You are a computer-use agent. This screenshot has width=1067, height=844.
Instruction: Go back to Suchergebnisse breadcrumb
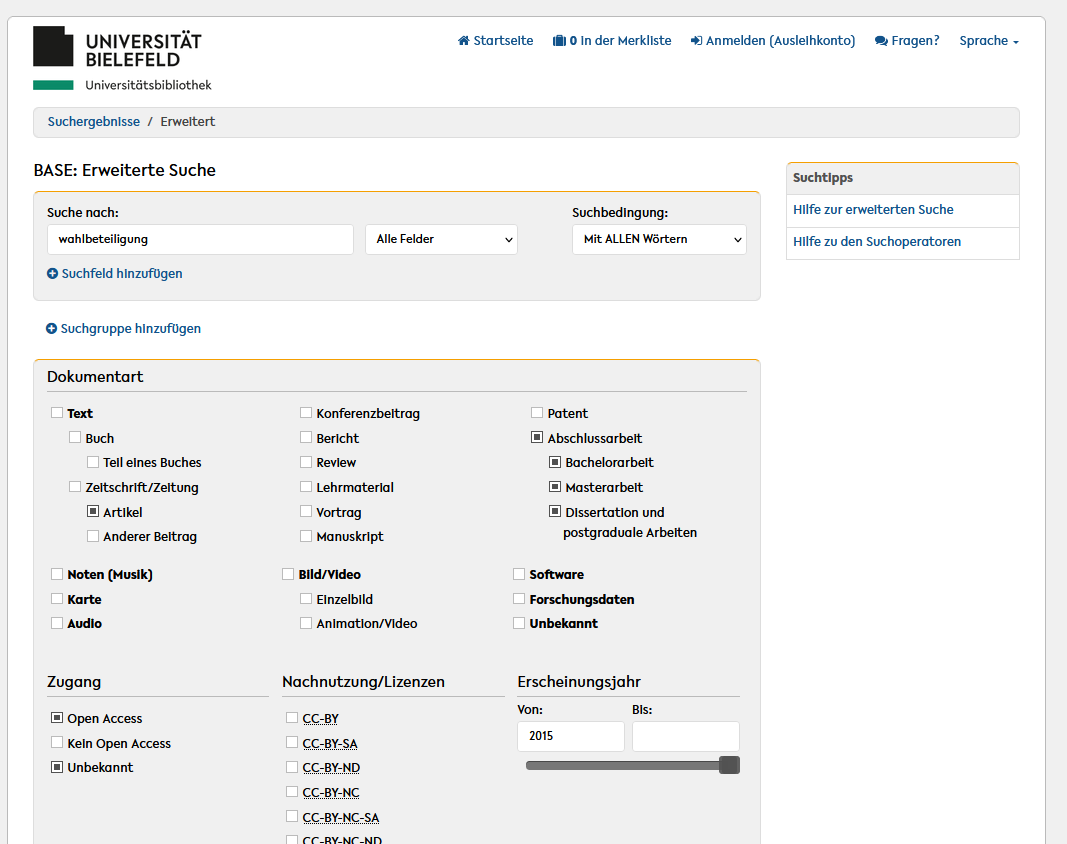[x=94, y=122]
